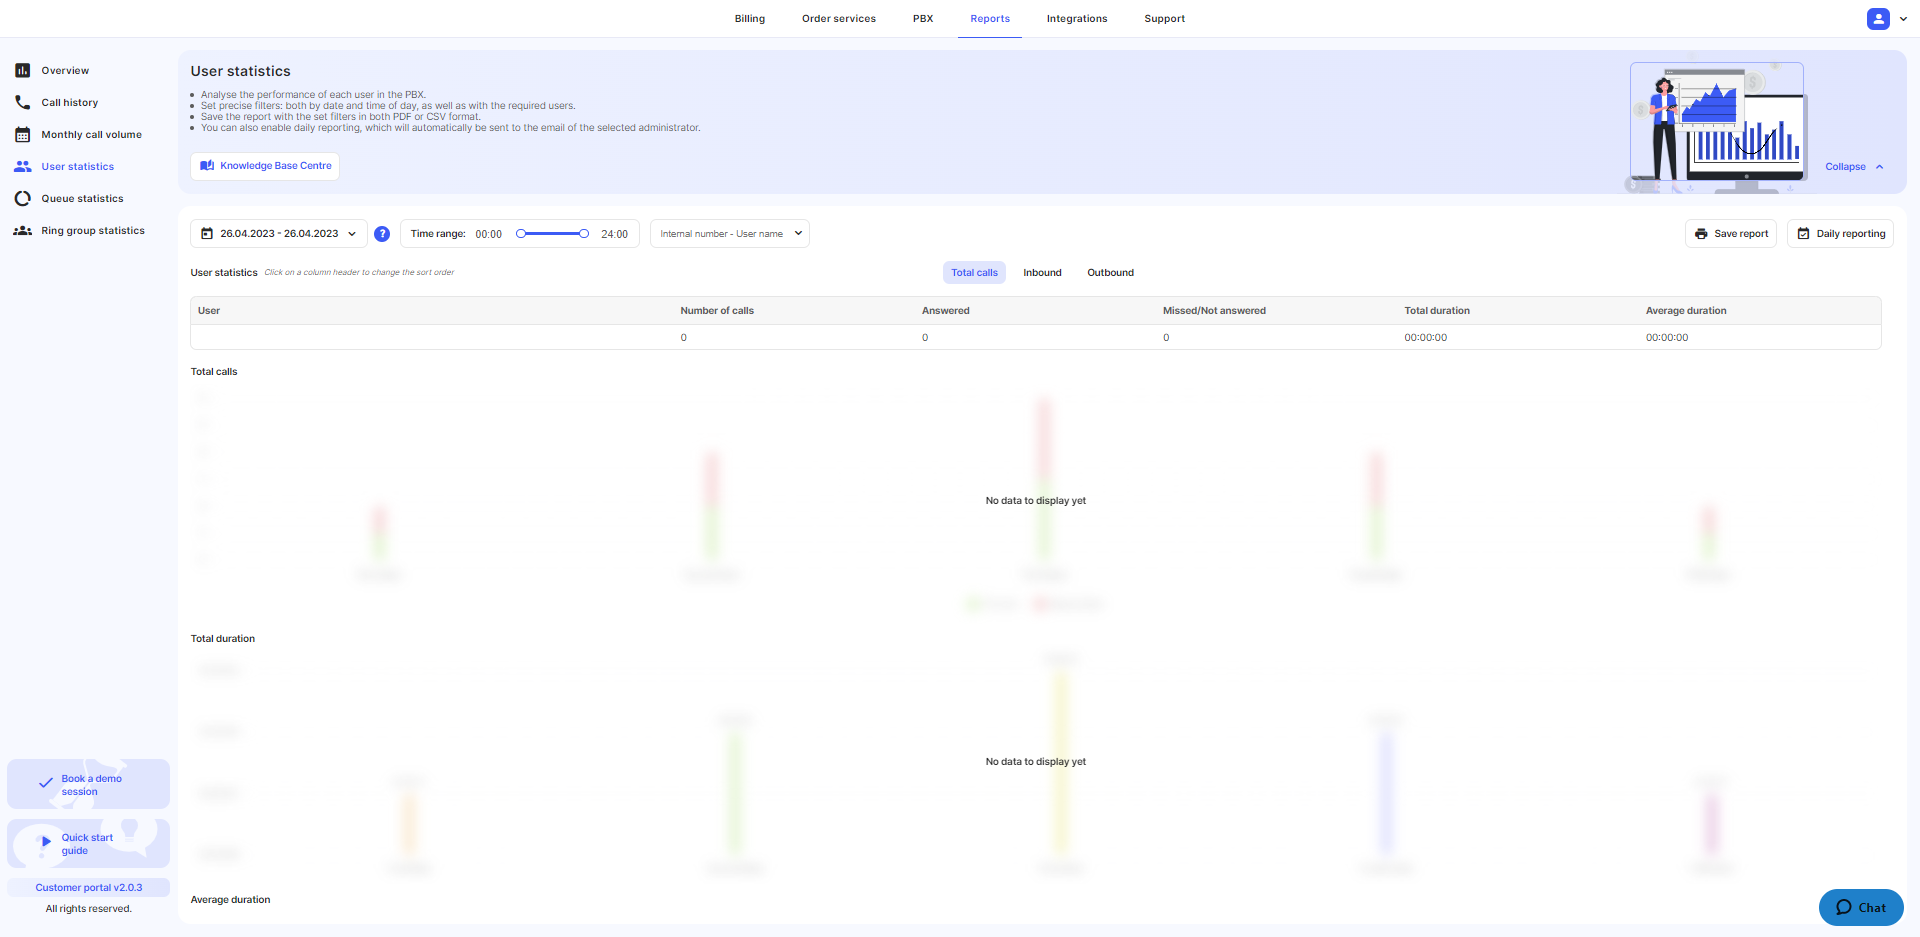Screen dimensions: 1920x937
Task: Click Book a demo session
Action: [88, 784]
